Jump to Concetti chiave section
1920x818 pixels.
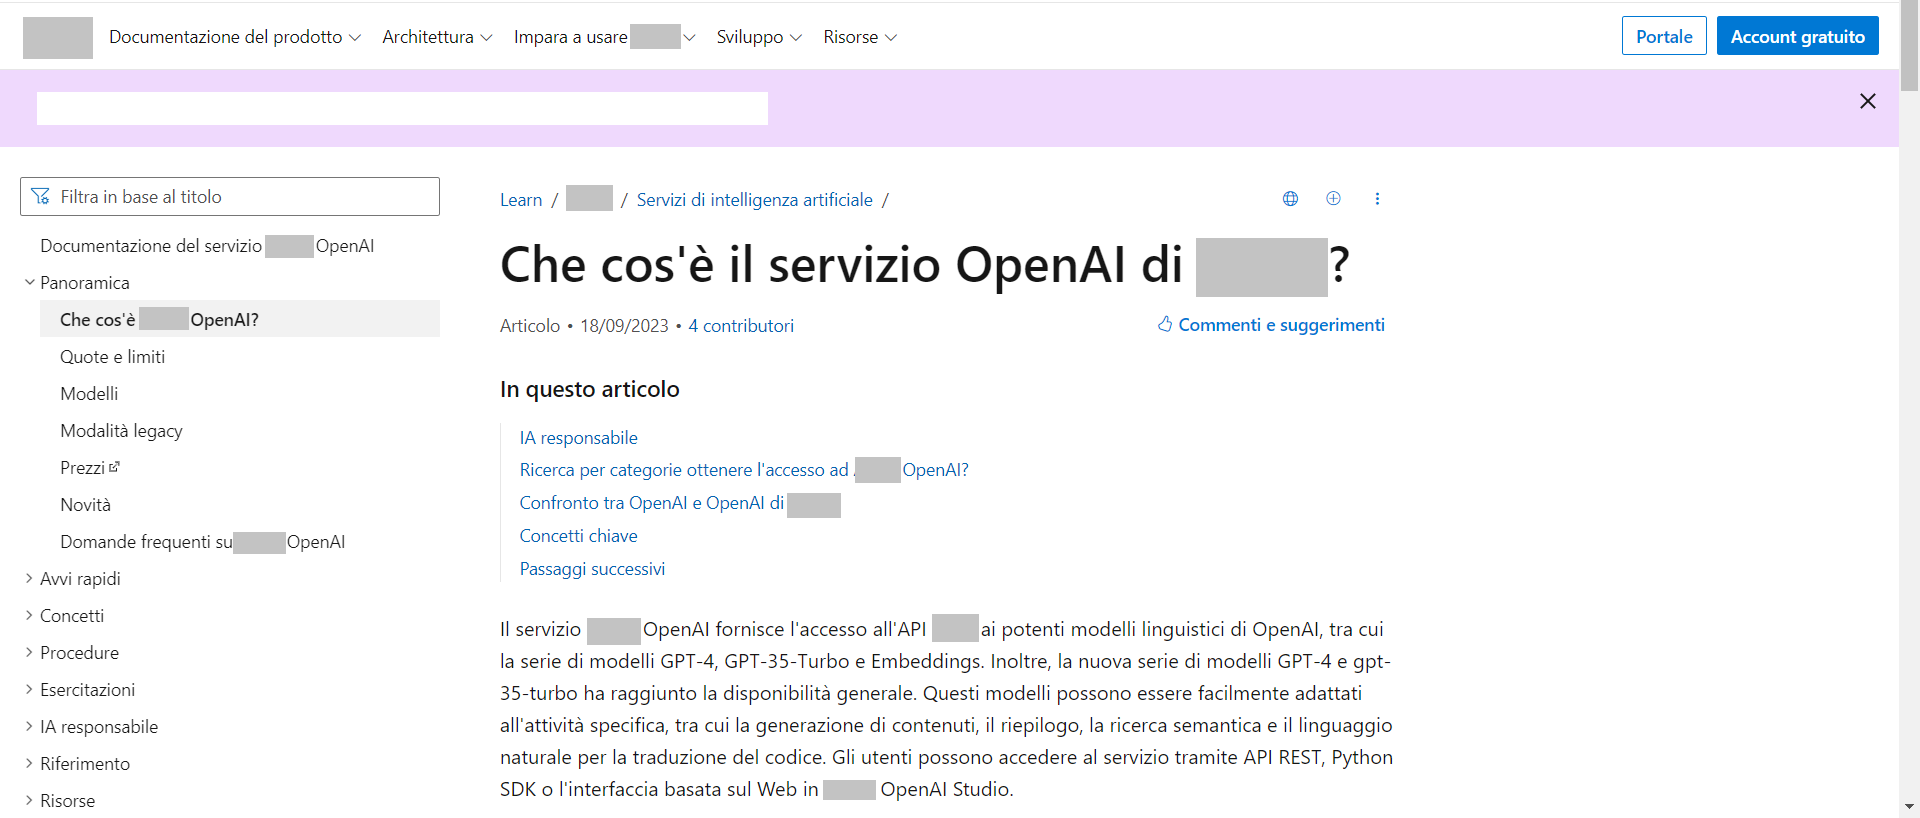(578, 536)
